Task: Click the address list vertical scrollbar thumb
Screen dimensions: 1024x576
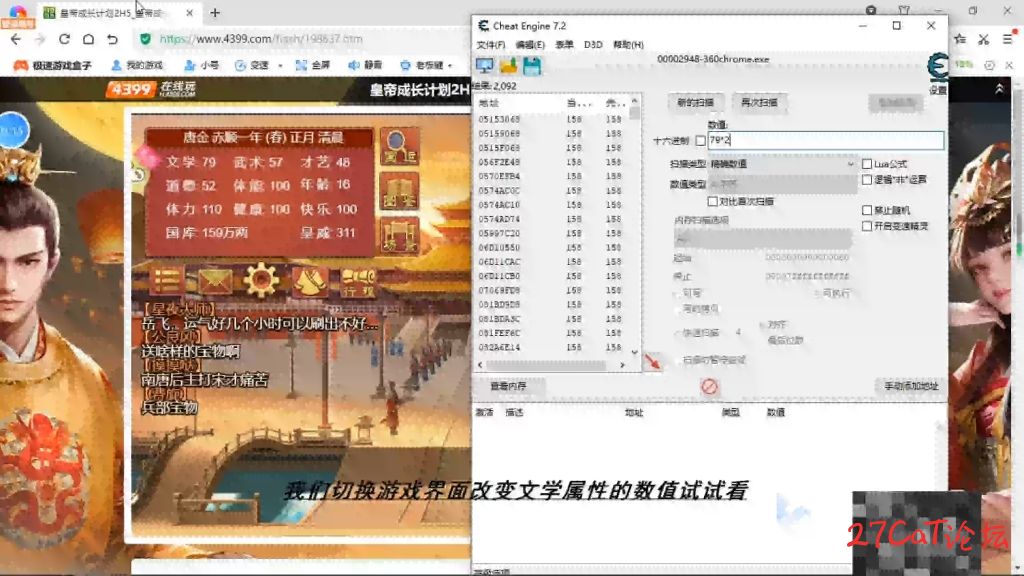Action: coord(634,113)
